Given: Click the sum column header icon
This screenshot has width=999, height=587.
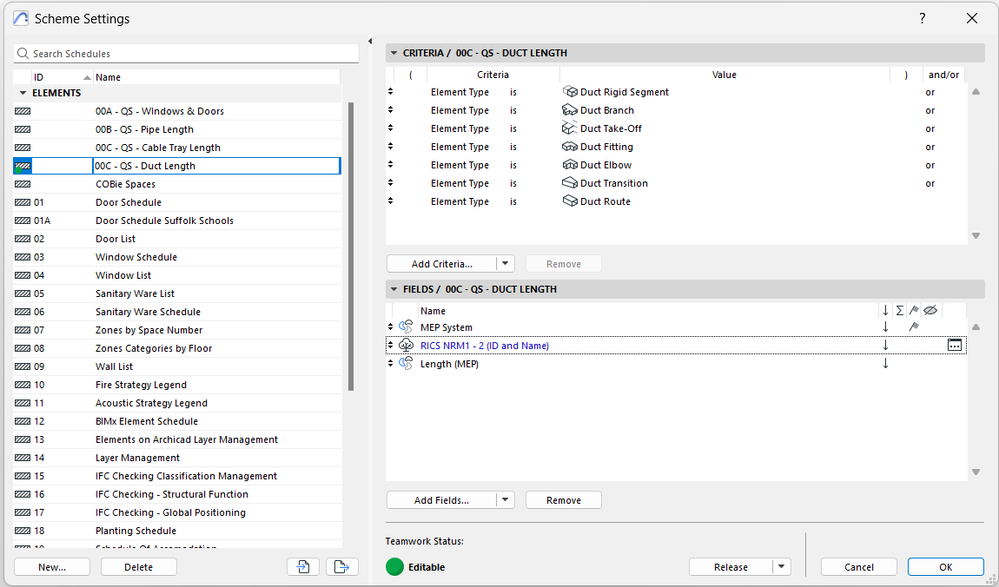Looking at the screenshot, I should click(x=900, y=310).
